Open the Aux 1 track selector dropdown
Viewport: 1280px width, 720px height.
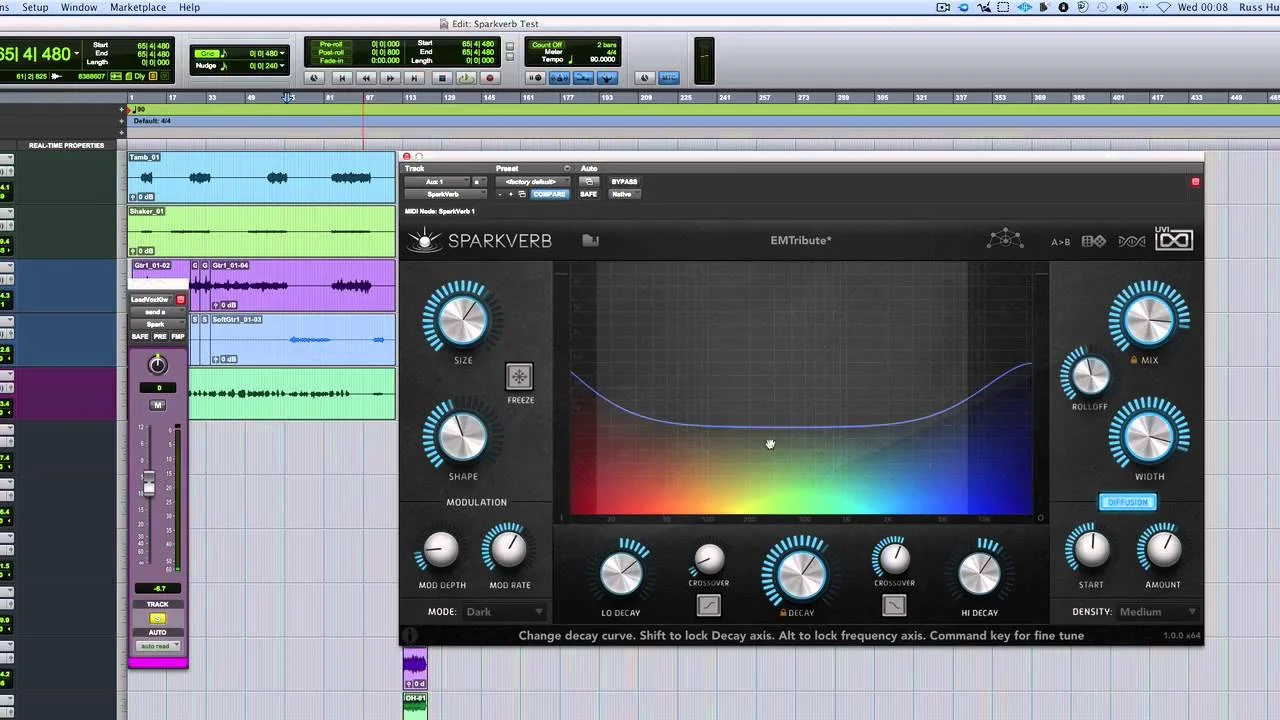tap(437, 182)
